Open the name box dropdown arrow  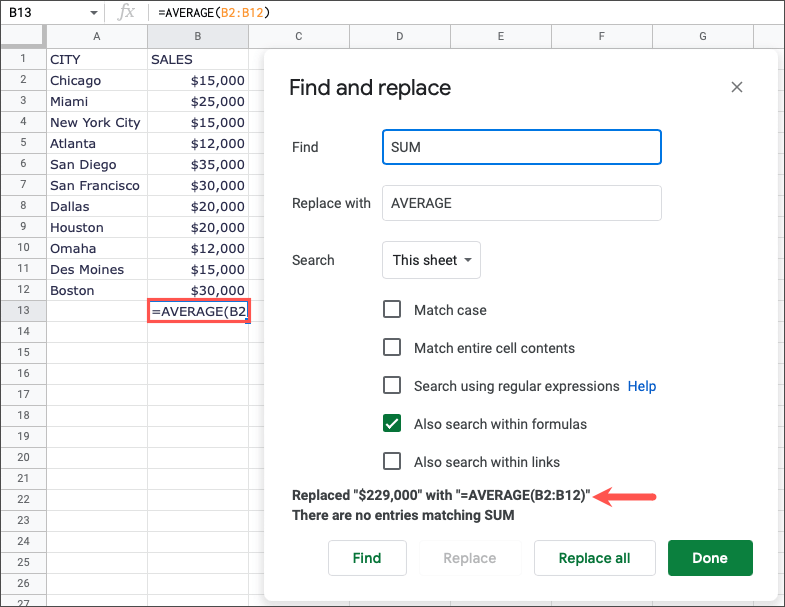pyautogui.click(x=94, y=13)
